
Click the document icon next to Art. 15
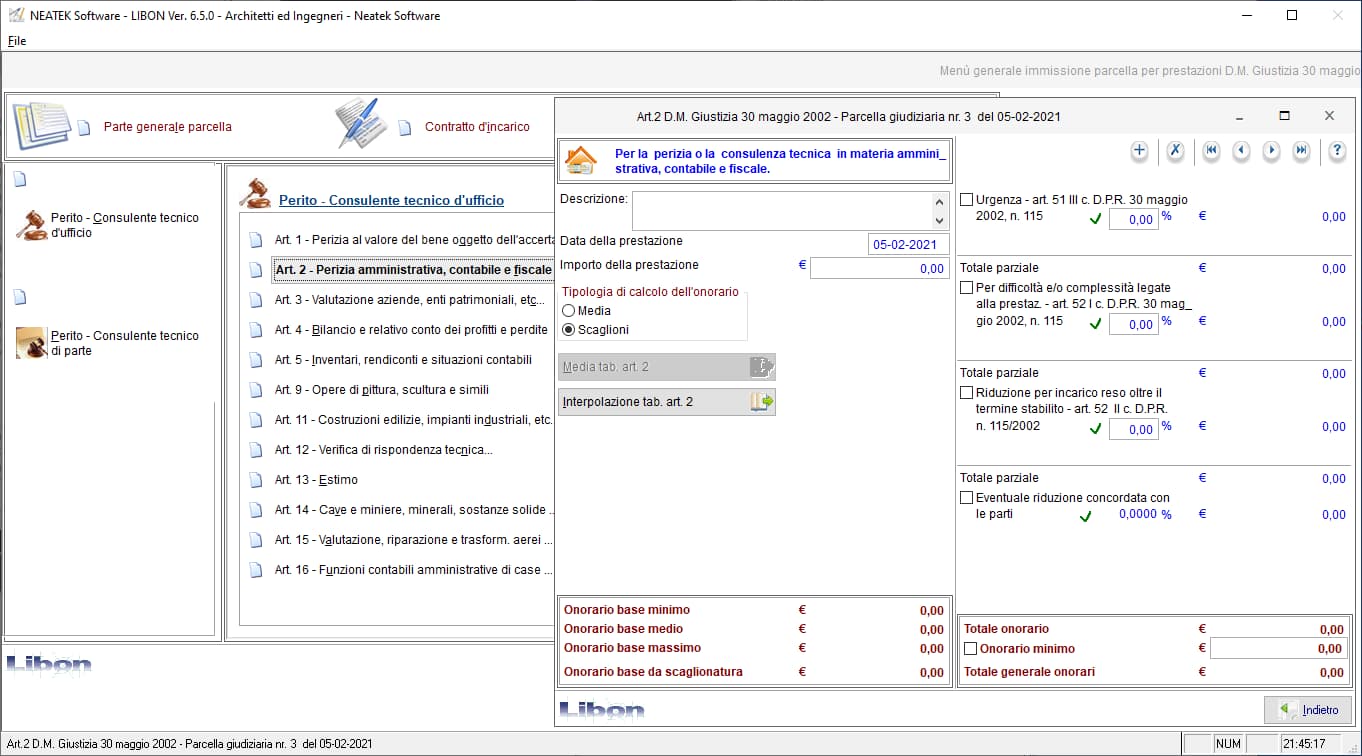[256, 540]
